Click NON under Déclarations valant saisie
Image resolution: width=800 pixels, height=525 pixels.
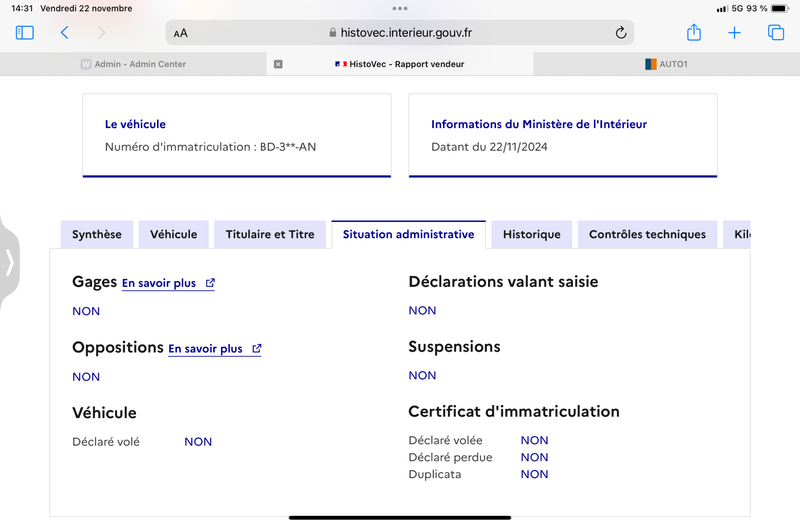click(422, 311)
